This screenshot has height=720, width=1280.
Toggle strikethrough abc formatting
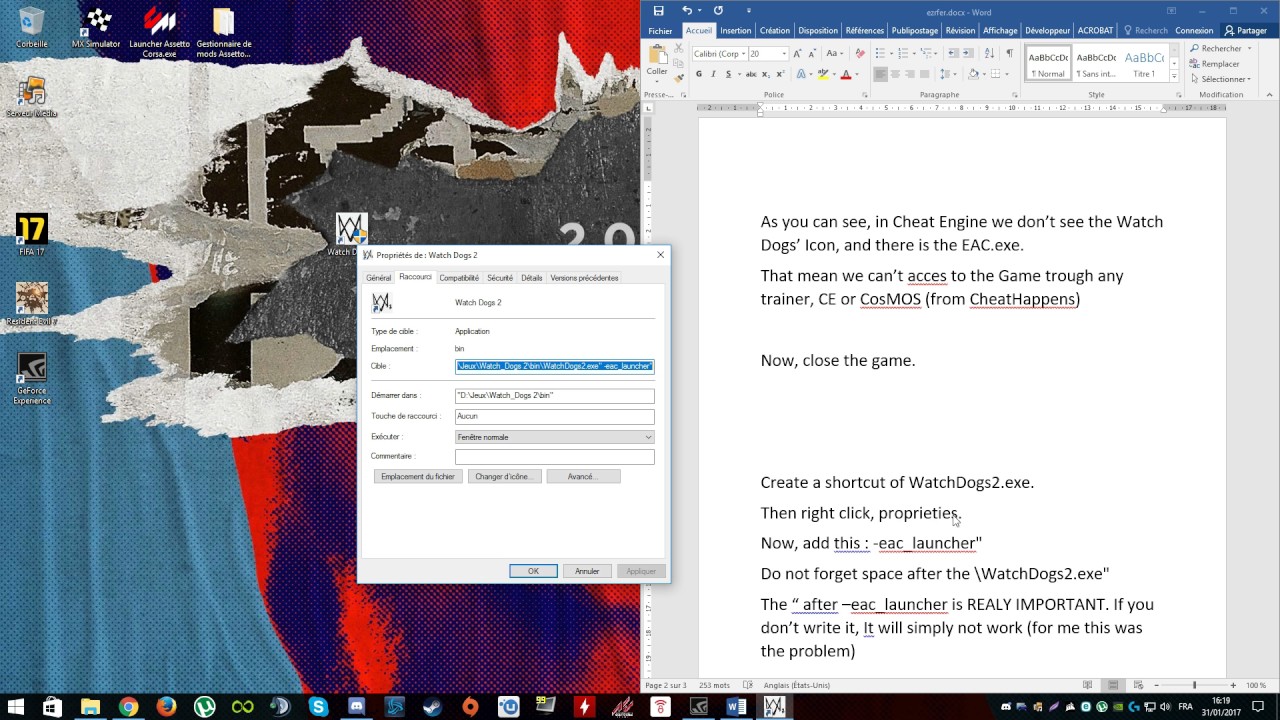coord(751,74)
